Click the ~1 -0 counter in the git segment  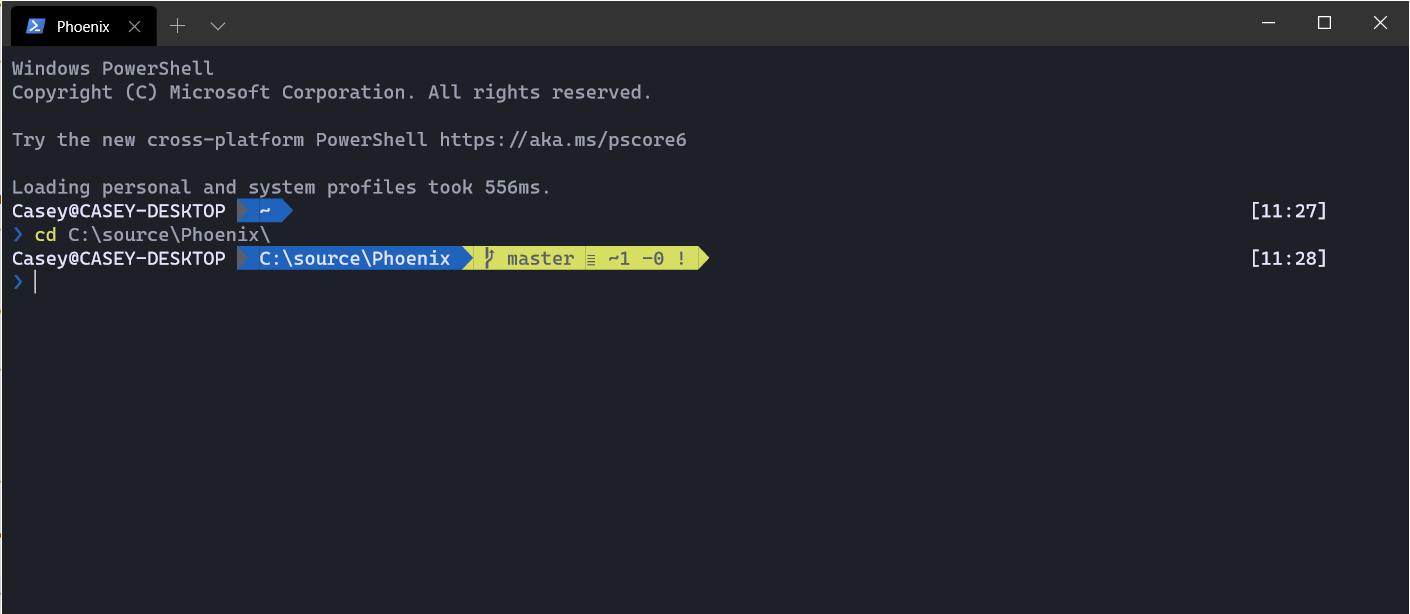pos(638,258)
